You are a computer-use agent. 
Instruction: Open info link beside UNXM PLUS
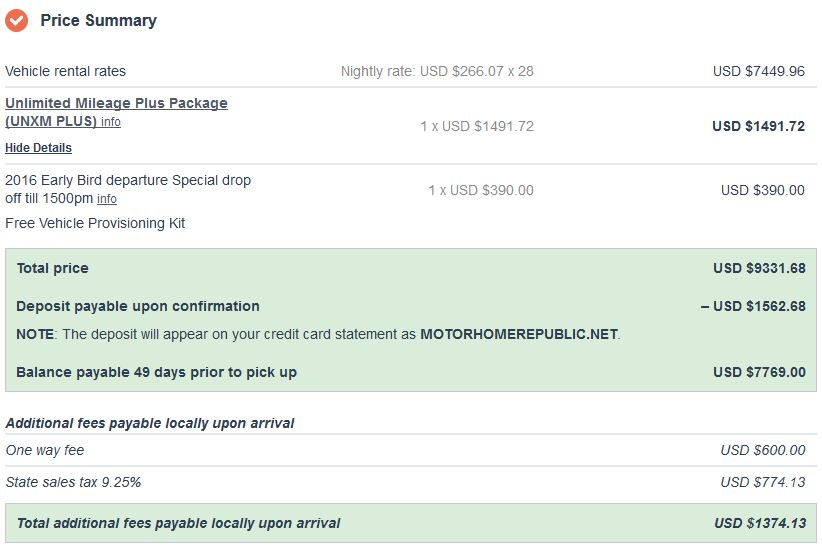(111, 122)
